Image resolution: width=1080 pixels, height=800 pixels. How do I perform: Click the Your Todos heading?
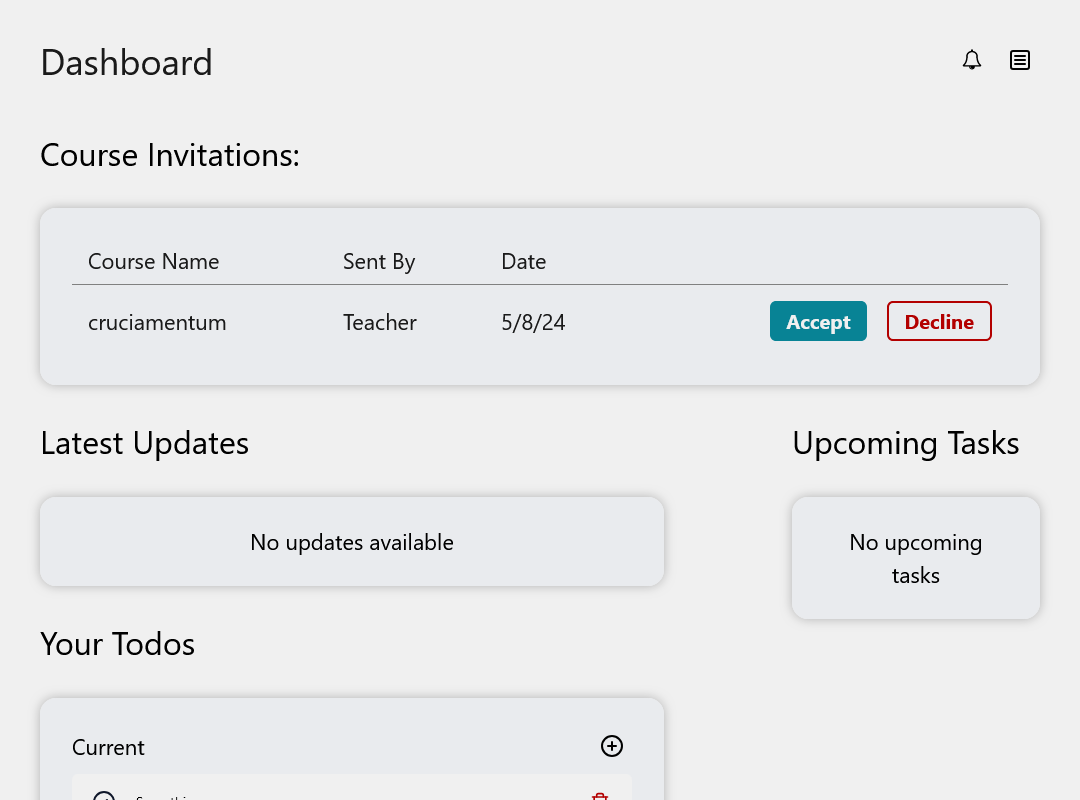117,644
